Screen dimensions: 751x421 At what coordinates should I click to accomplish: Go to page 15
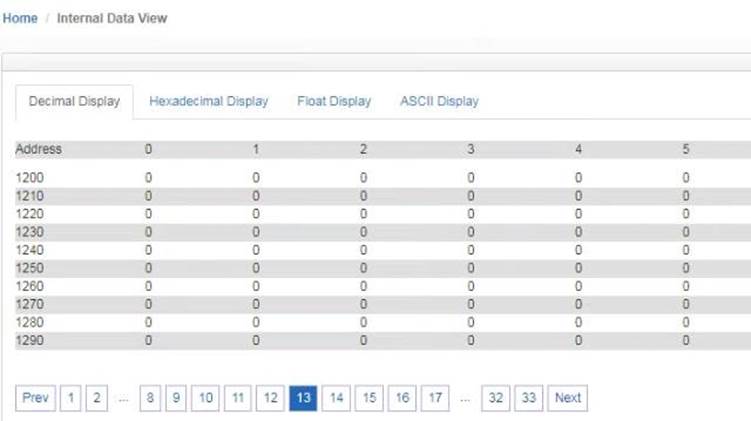tap(369, 398)
